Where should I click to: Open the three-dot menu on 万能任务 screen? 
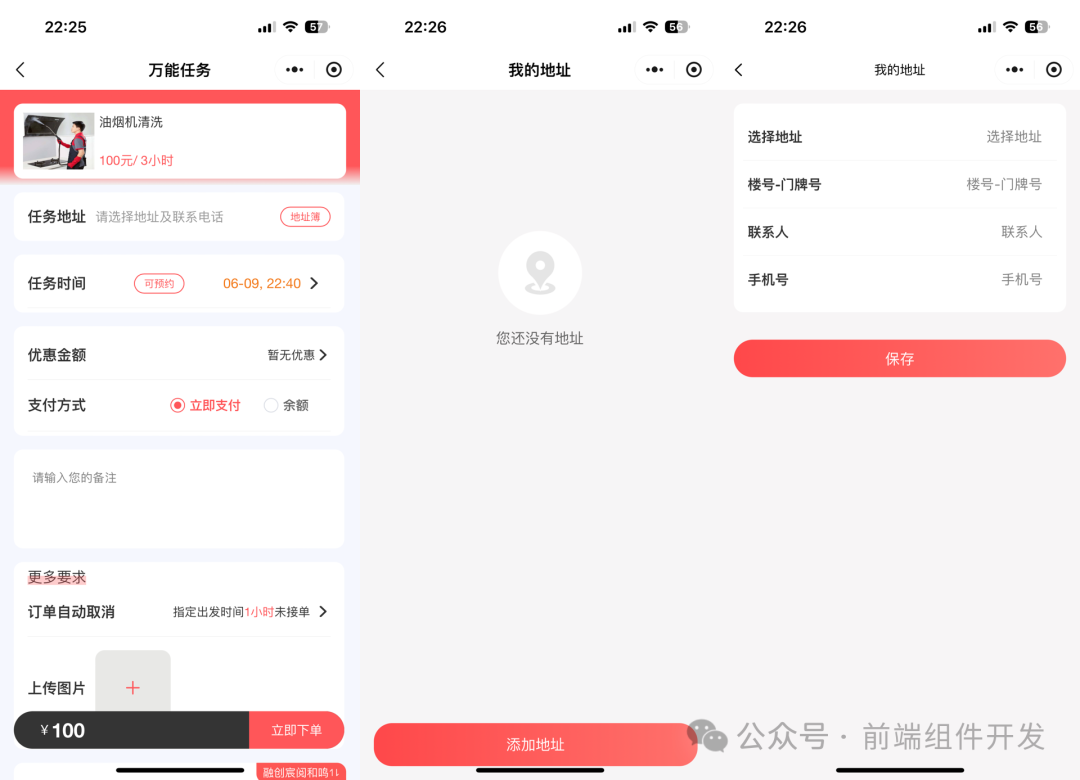tap(295, 70)
